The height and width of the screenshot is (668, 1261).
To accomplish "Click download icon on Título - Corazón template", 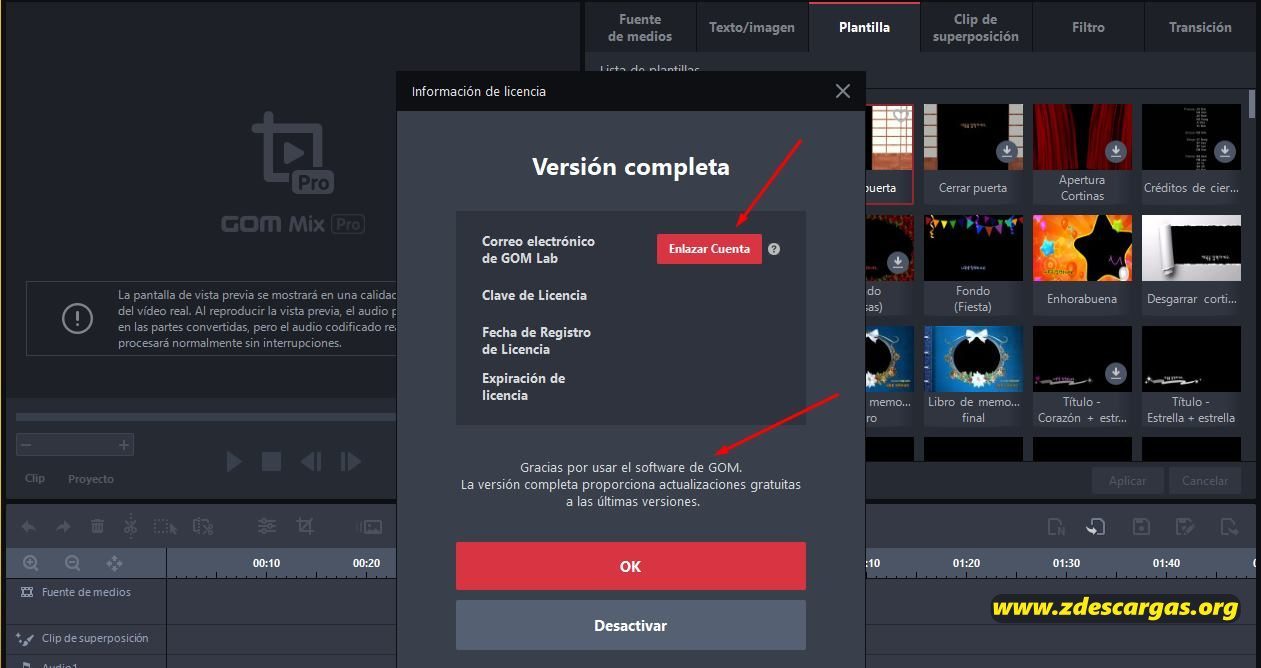I will (1116, 373).
